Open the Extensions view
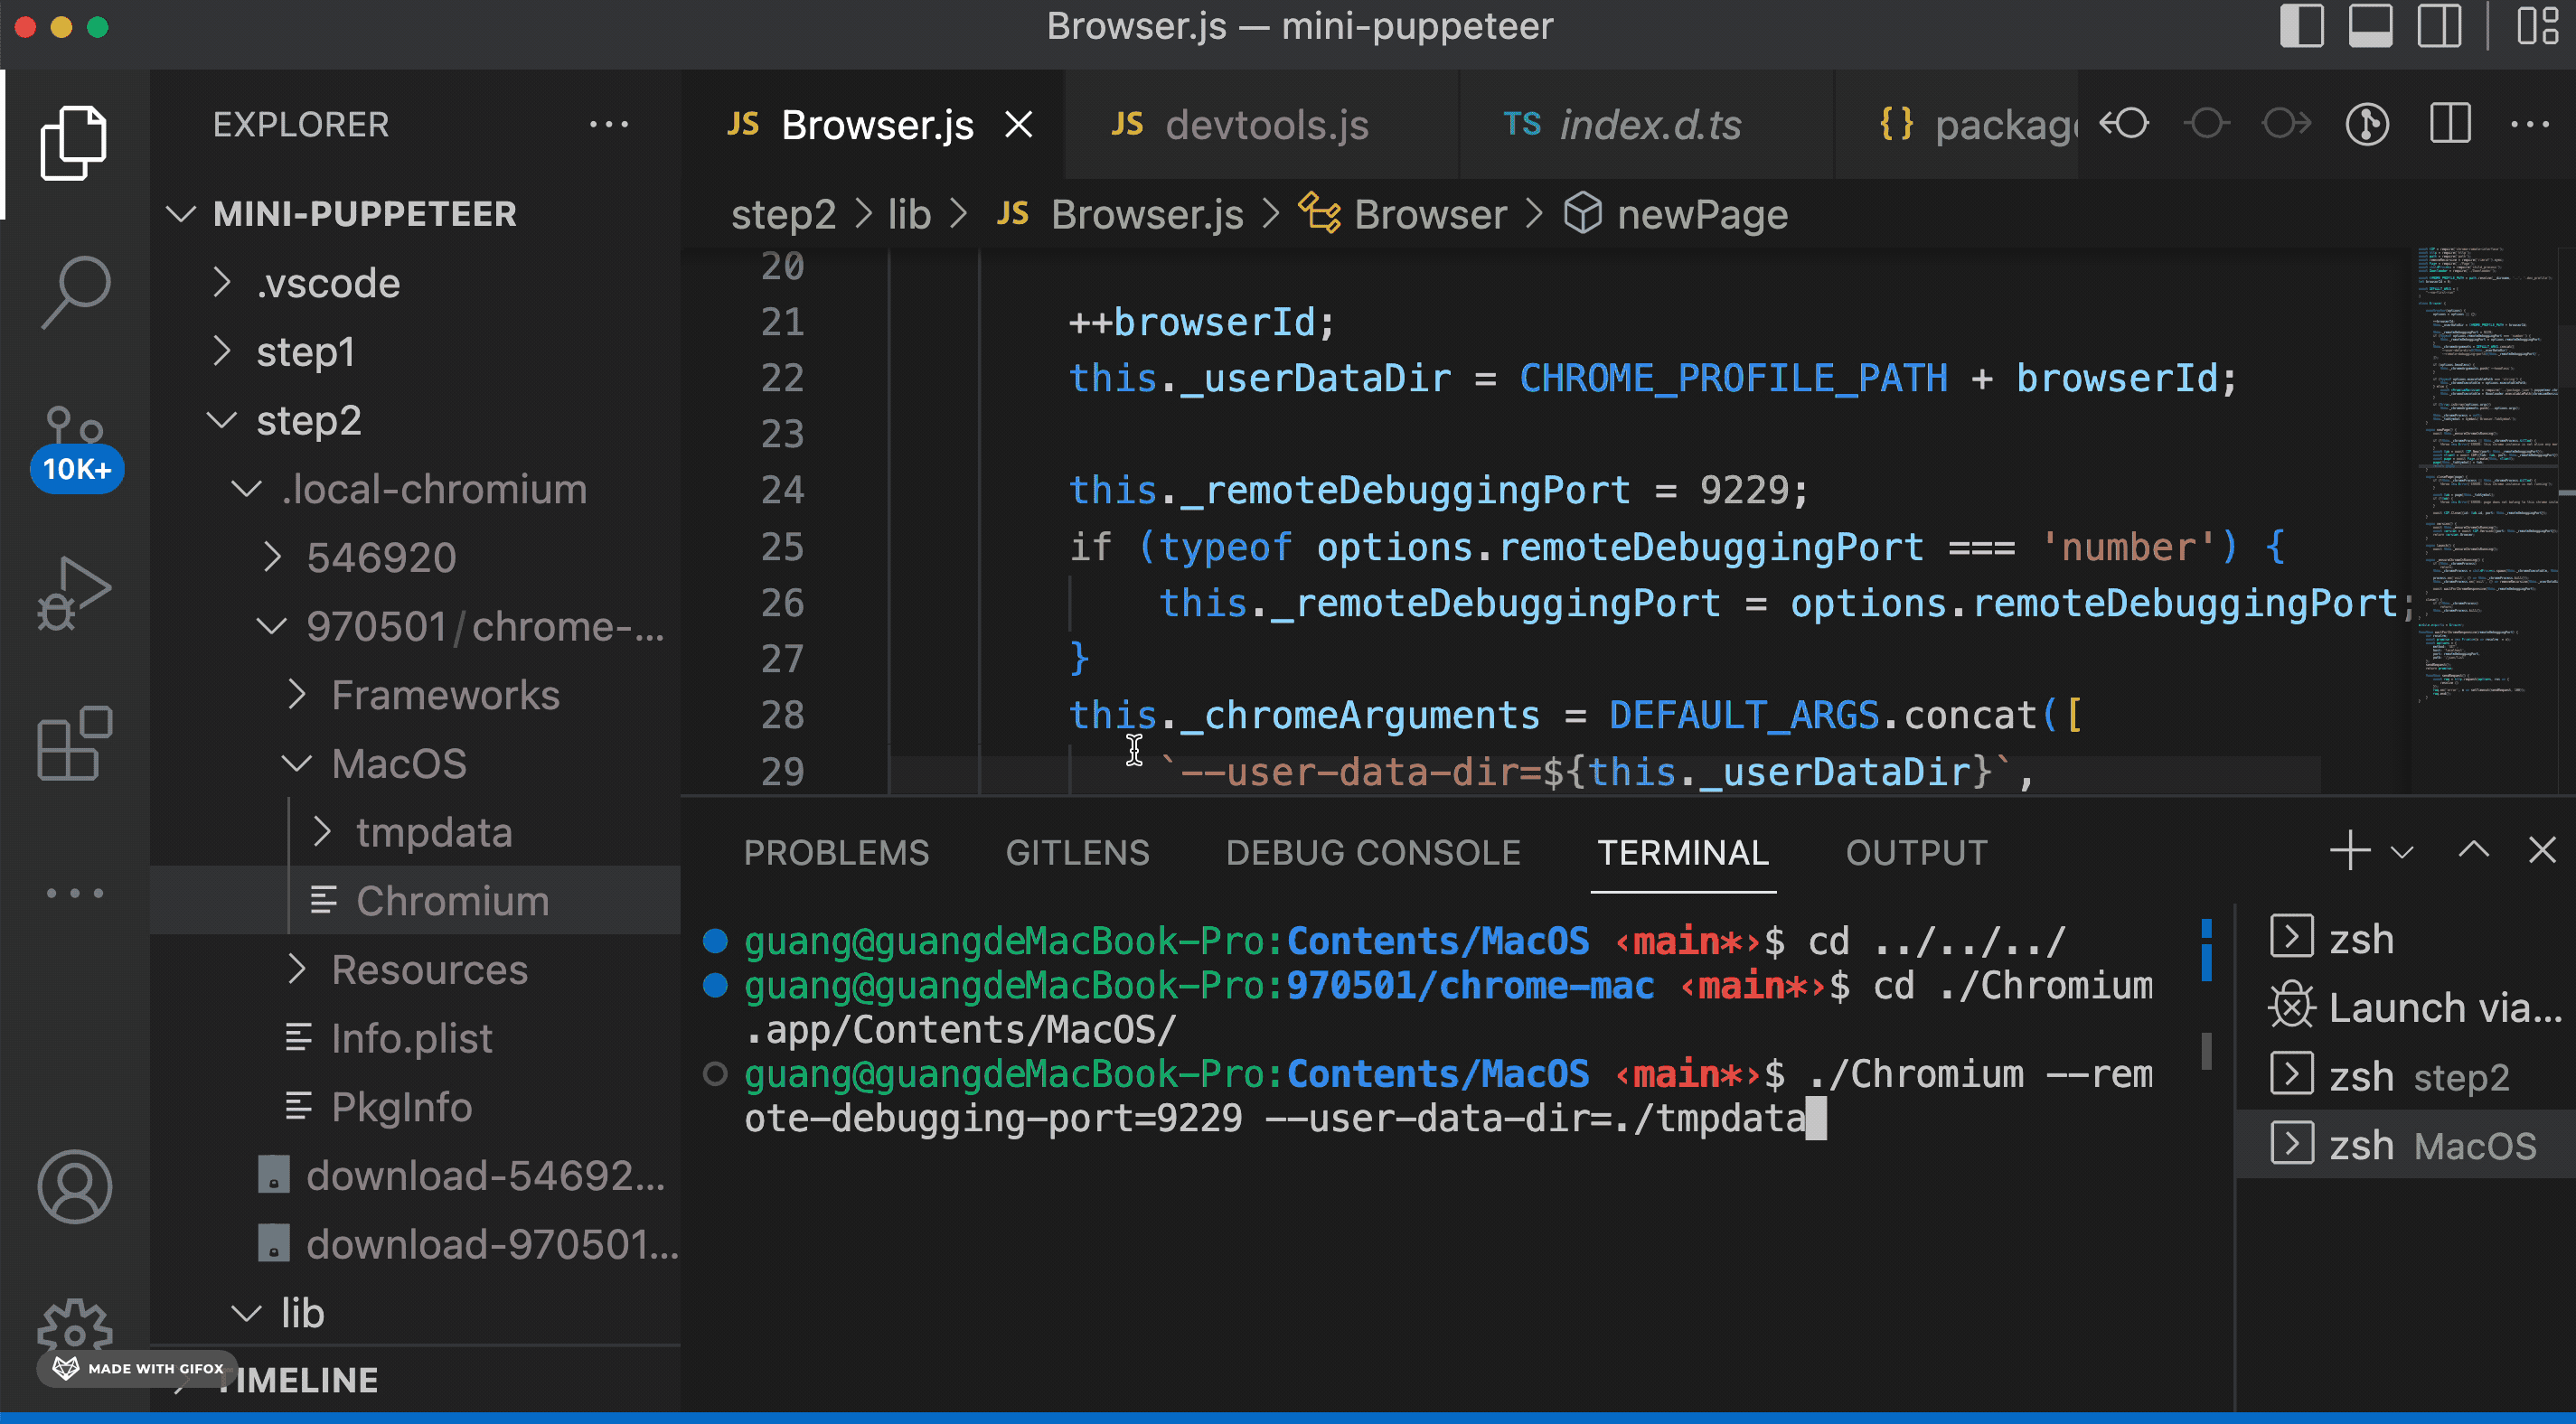 [x=75, y=743]
